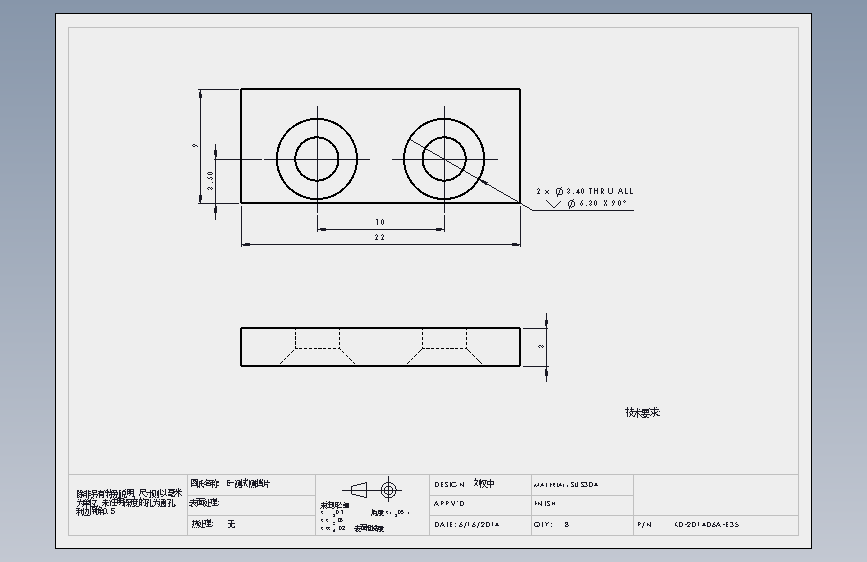Select the FINISH field label
The height and width of the screenshot is (562, 867).
point(545,504)
